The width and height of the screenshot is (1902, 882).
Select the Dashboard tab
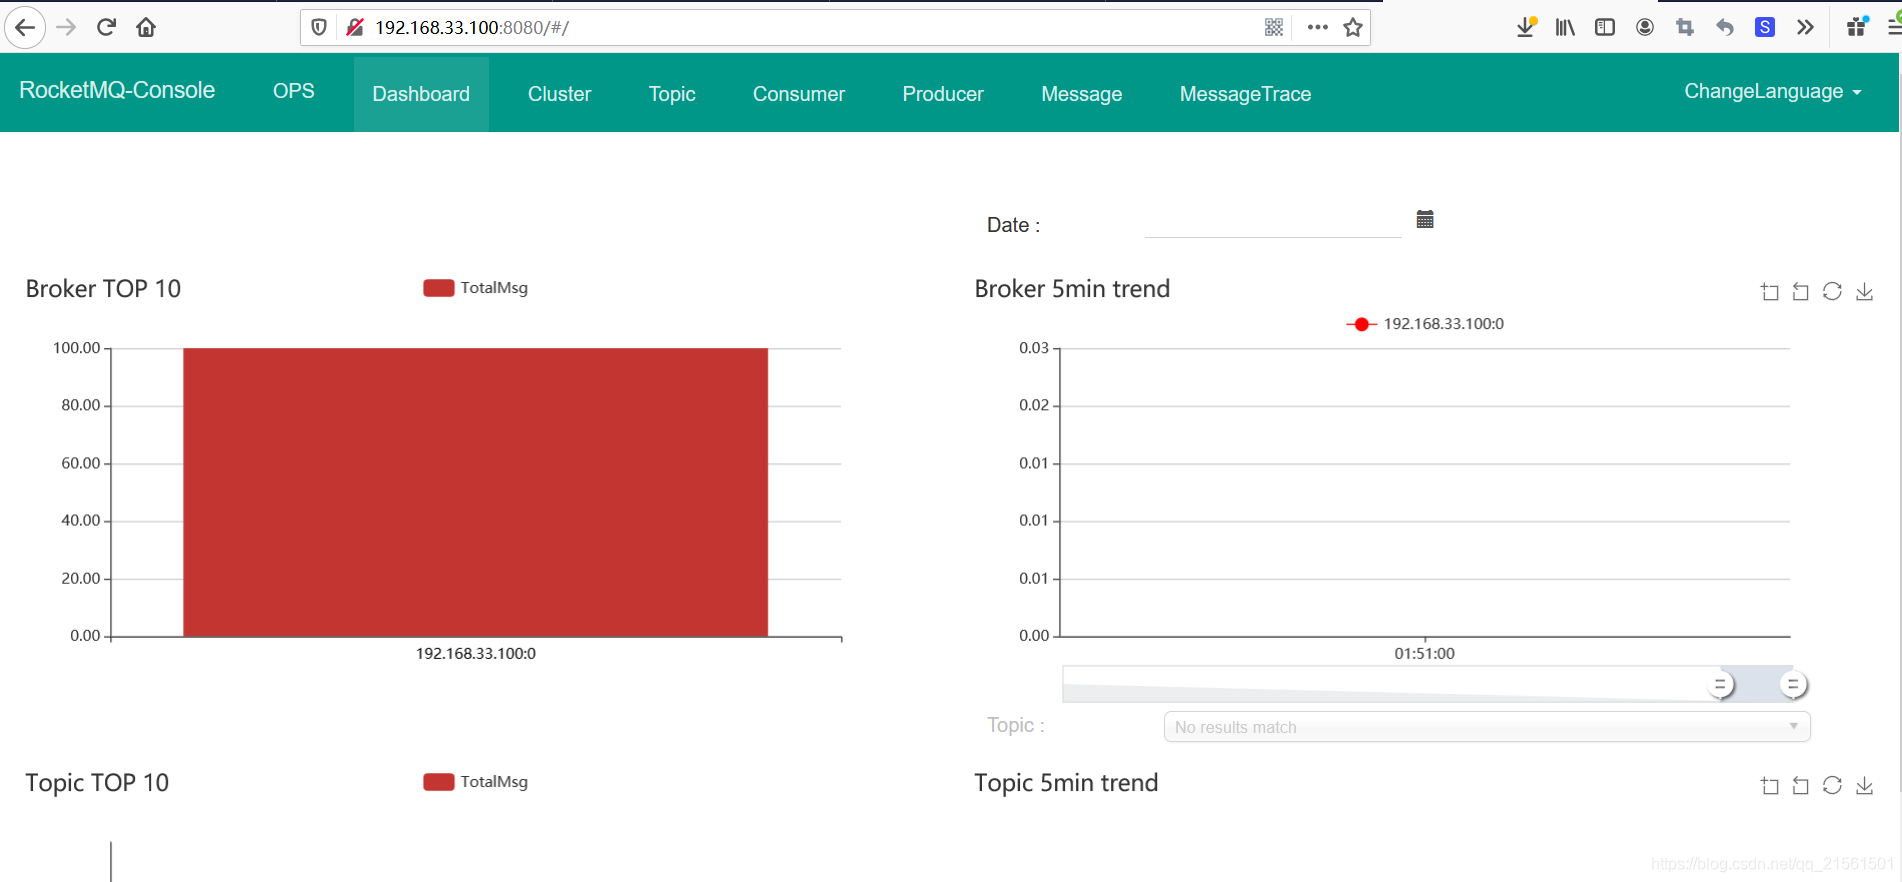(x=421, y=94)
